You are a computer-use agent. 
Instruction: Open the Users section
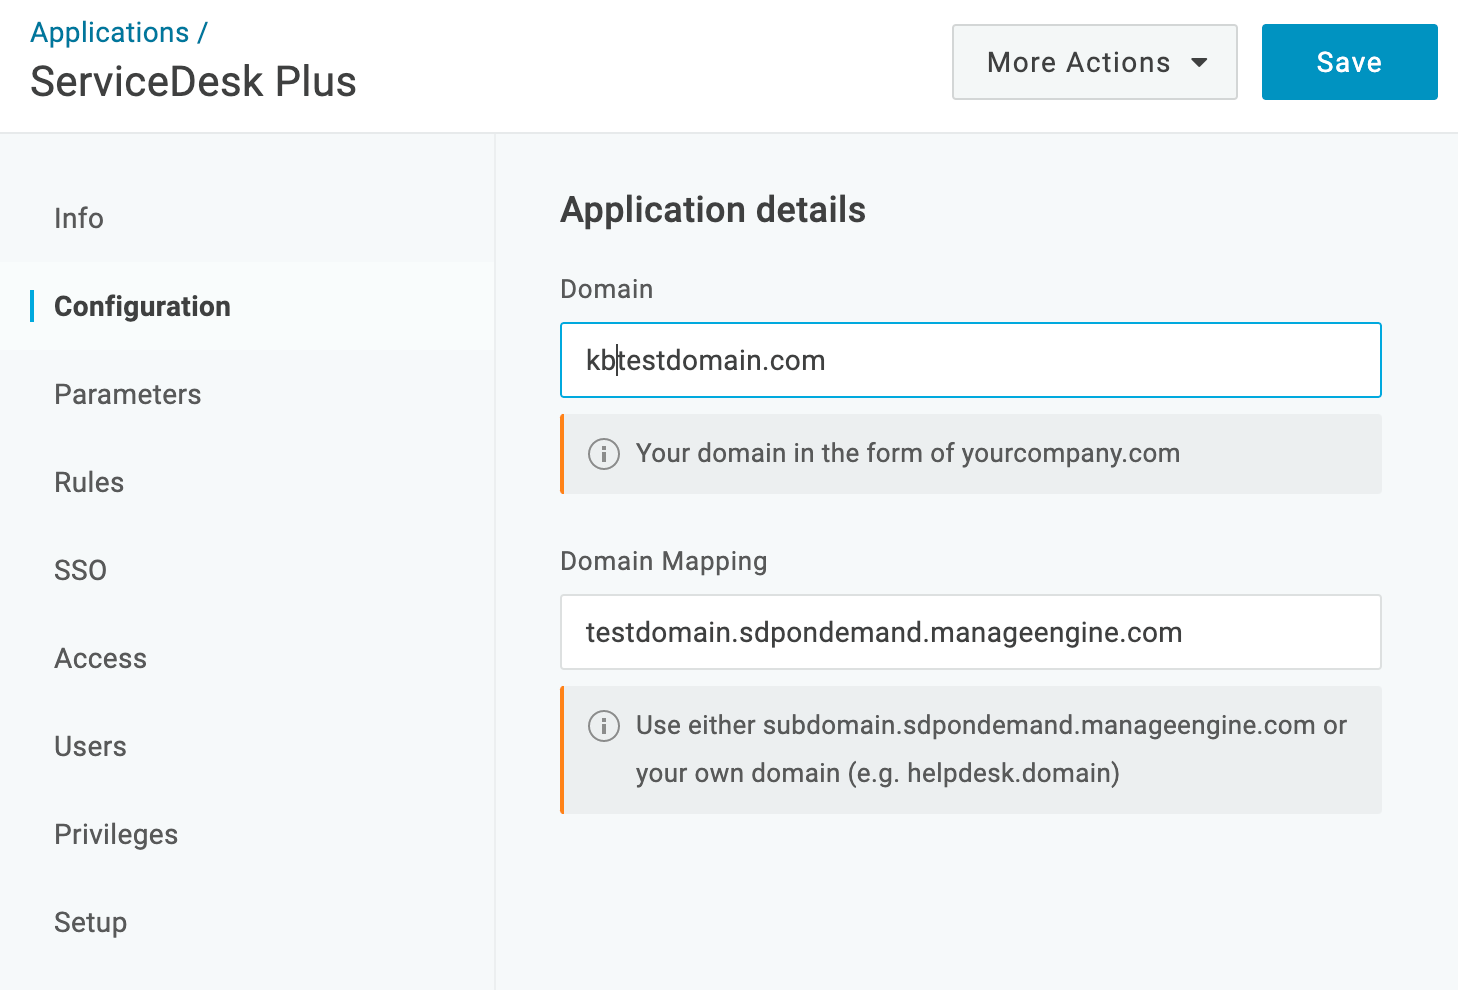click(x=90, y=746)
